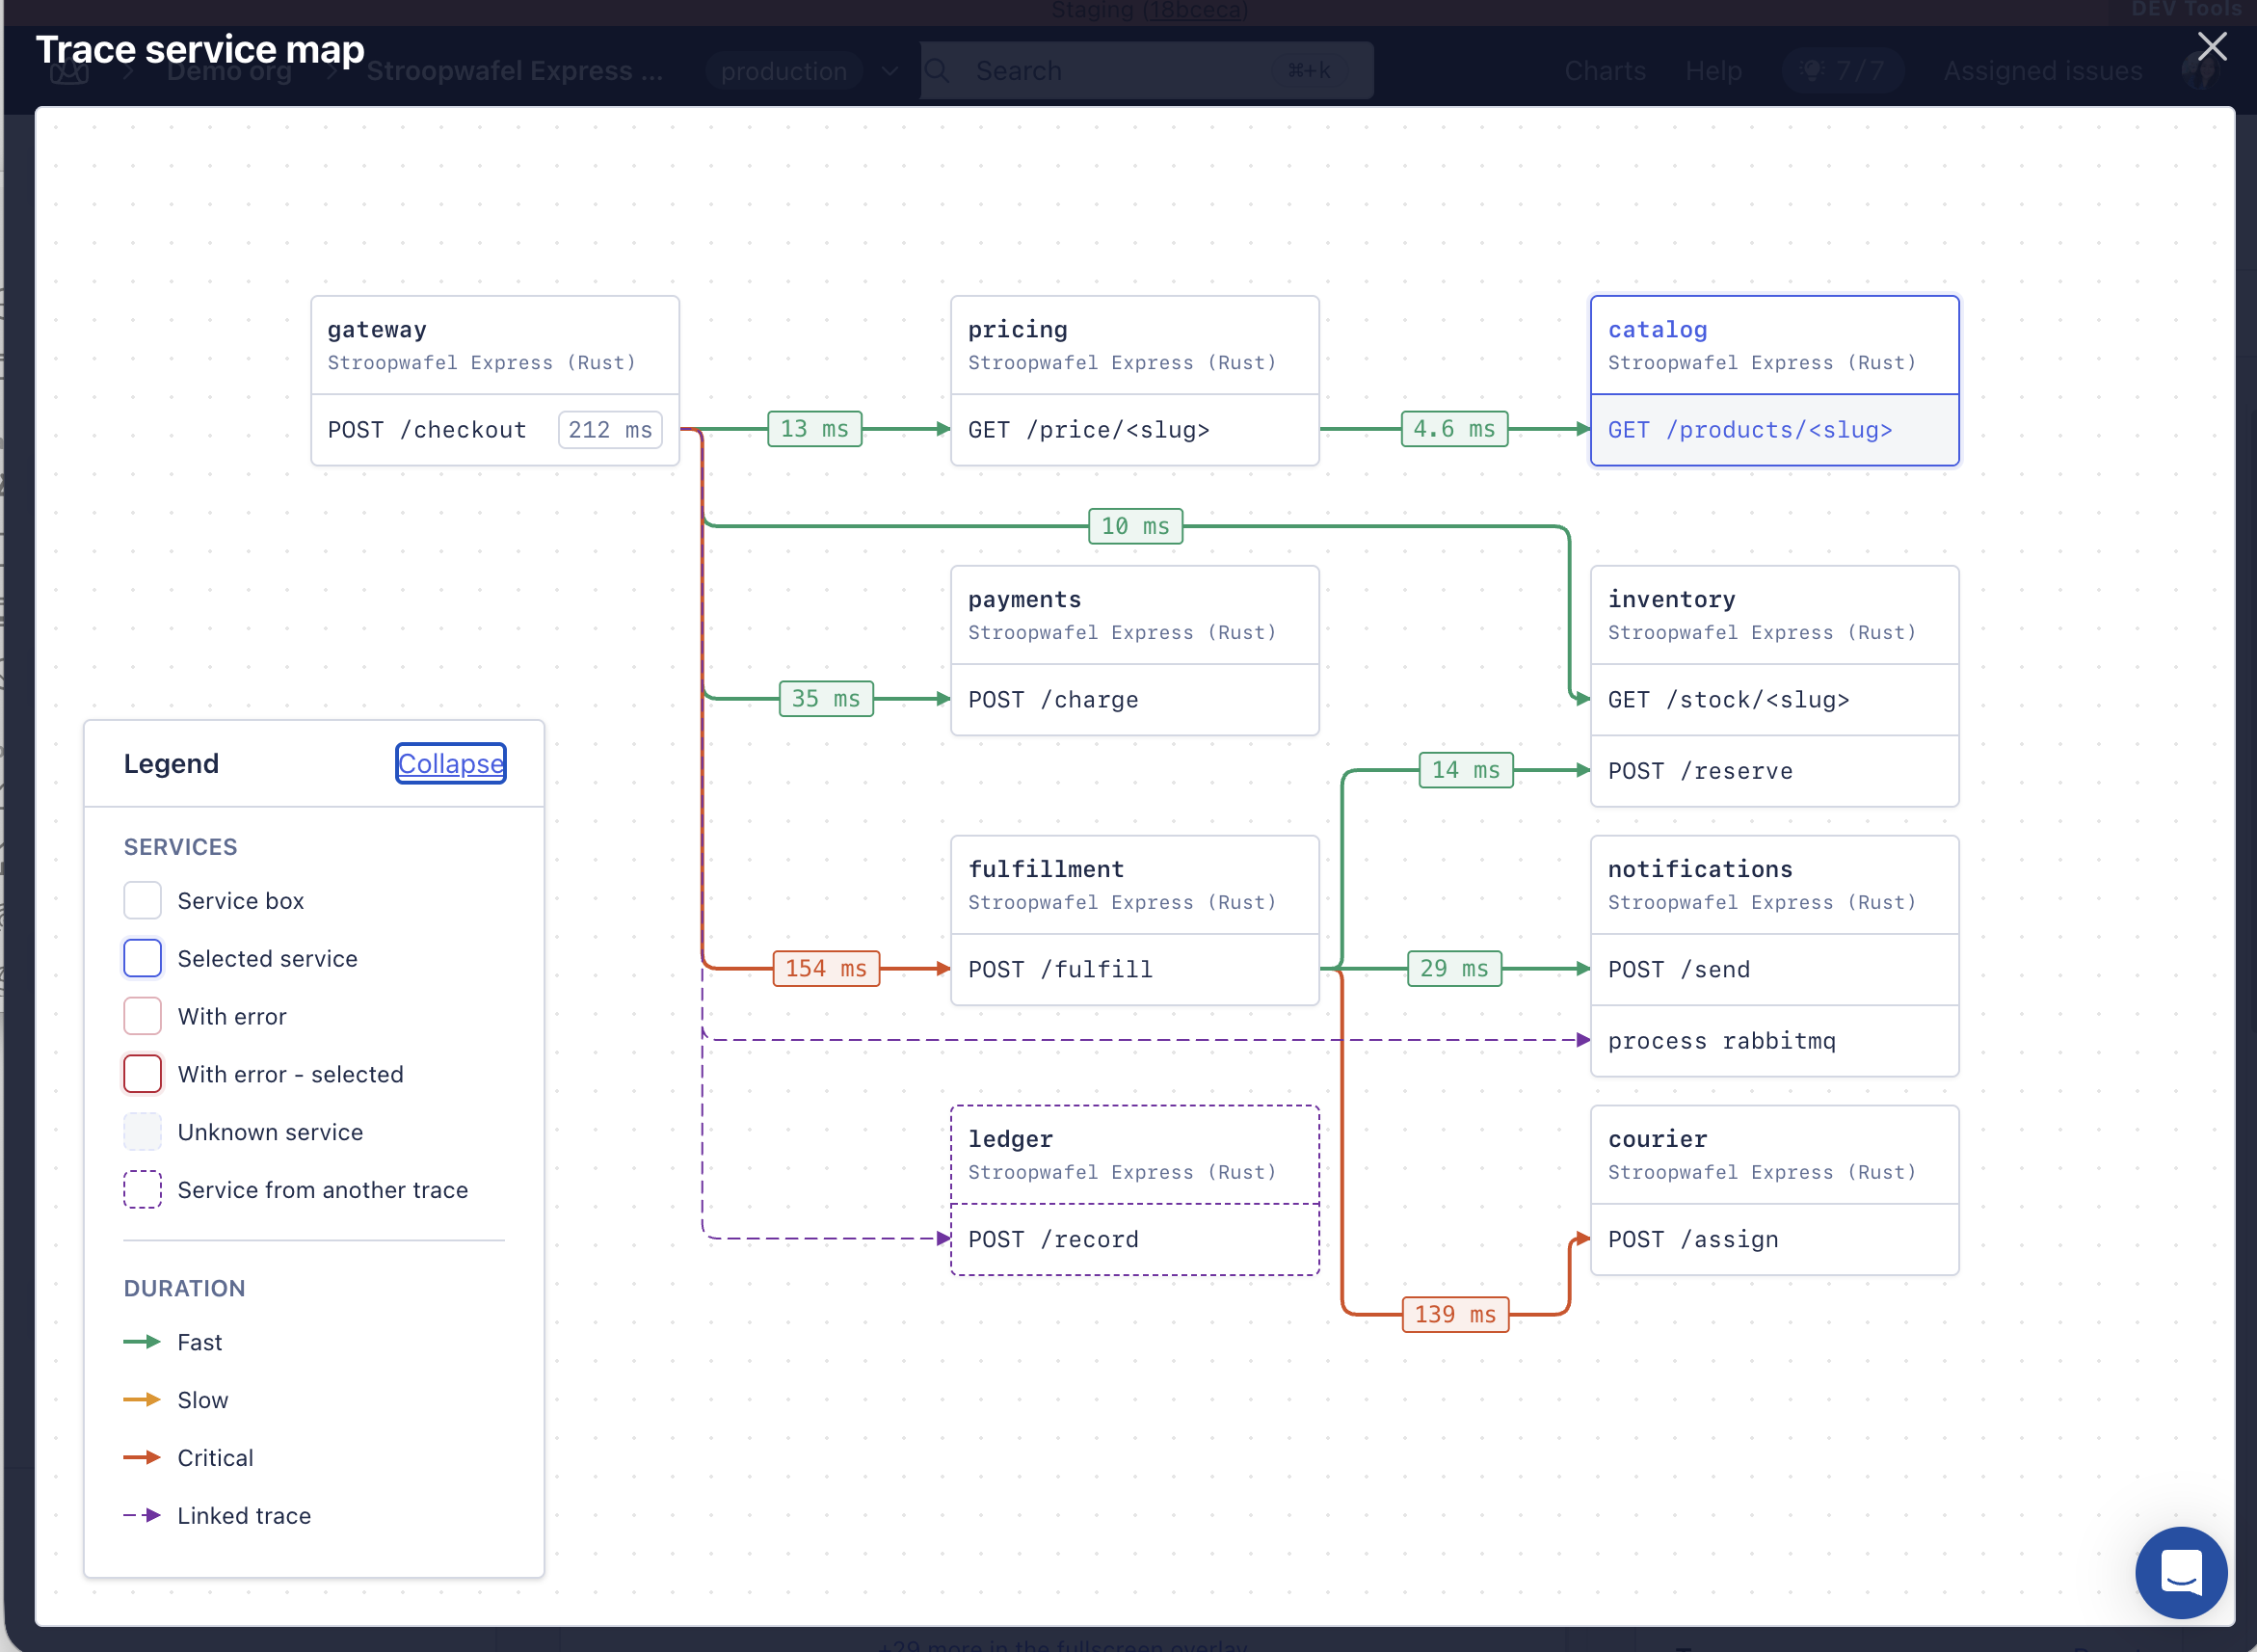Close the Trace service map dialog
The height and width of the screenshot is (1652, 2257).
[x=2211, y=46]
